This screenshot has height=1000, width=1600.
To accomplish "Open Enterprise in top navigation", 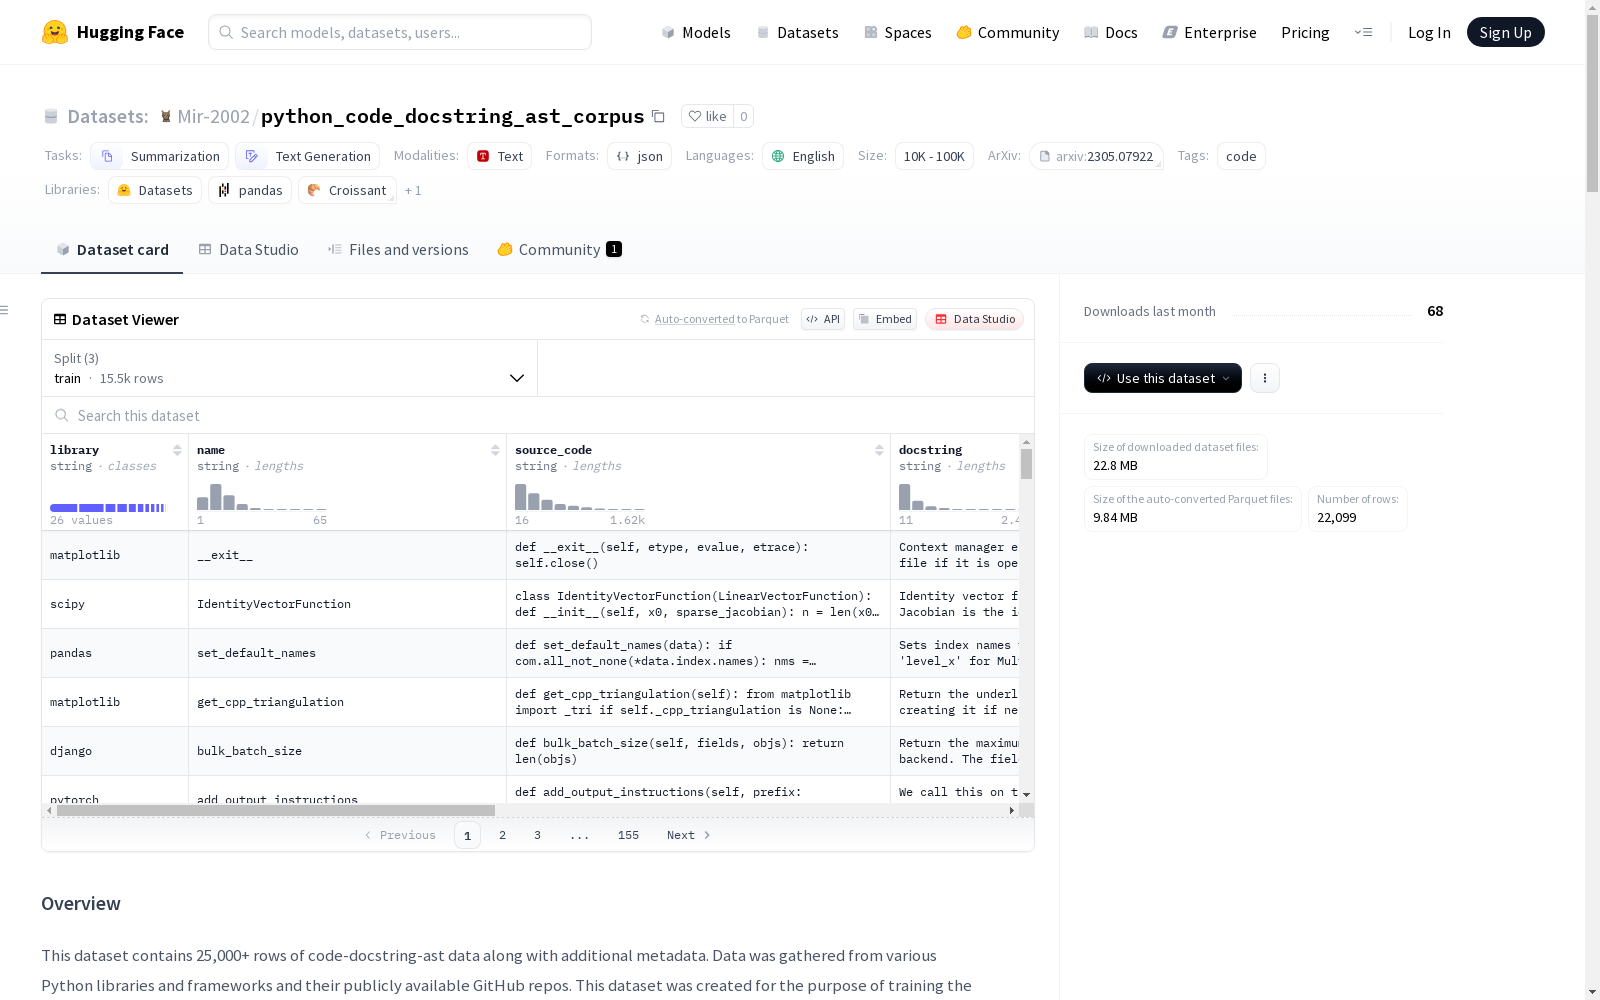I will pos(1209,32).
